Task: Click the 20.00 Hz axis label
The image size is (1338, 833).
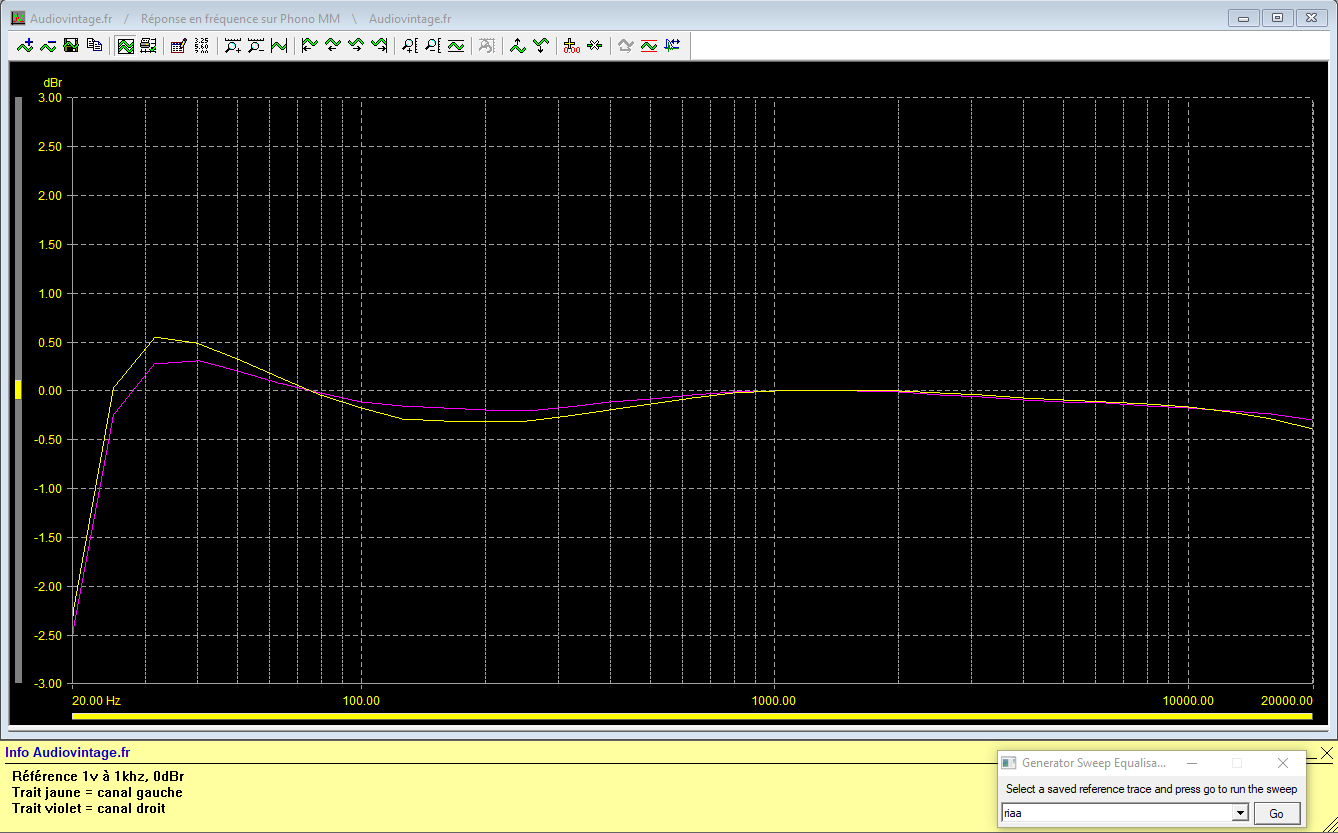Action: tap(97, 701)
